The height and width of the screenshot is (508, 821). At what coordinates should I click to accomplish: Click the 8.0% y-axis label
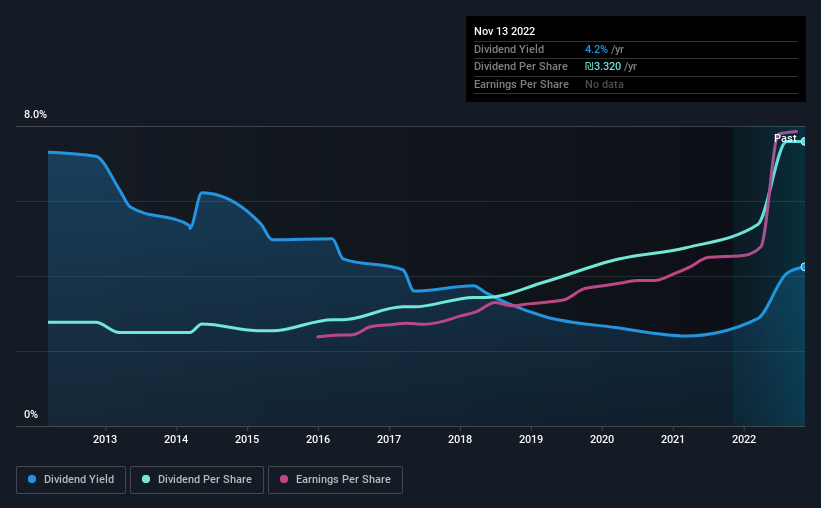point(35,115)
